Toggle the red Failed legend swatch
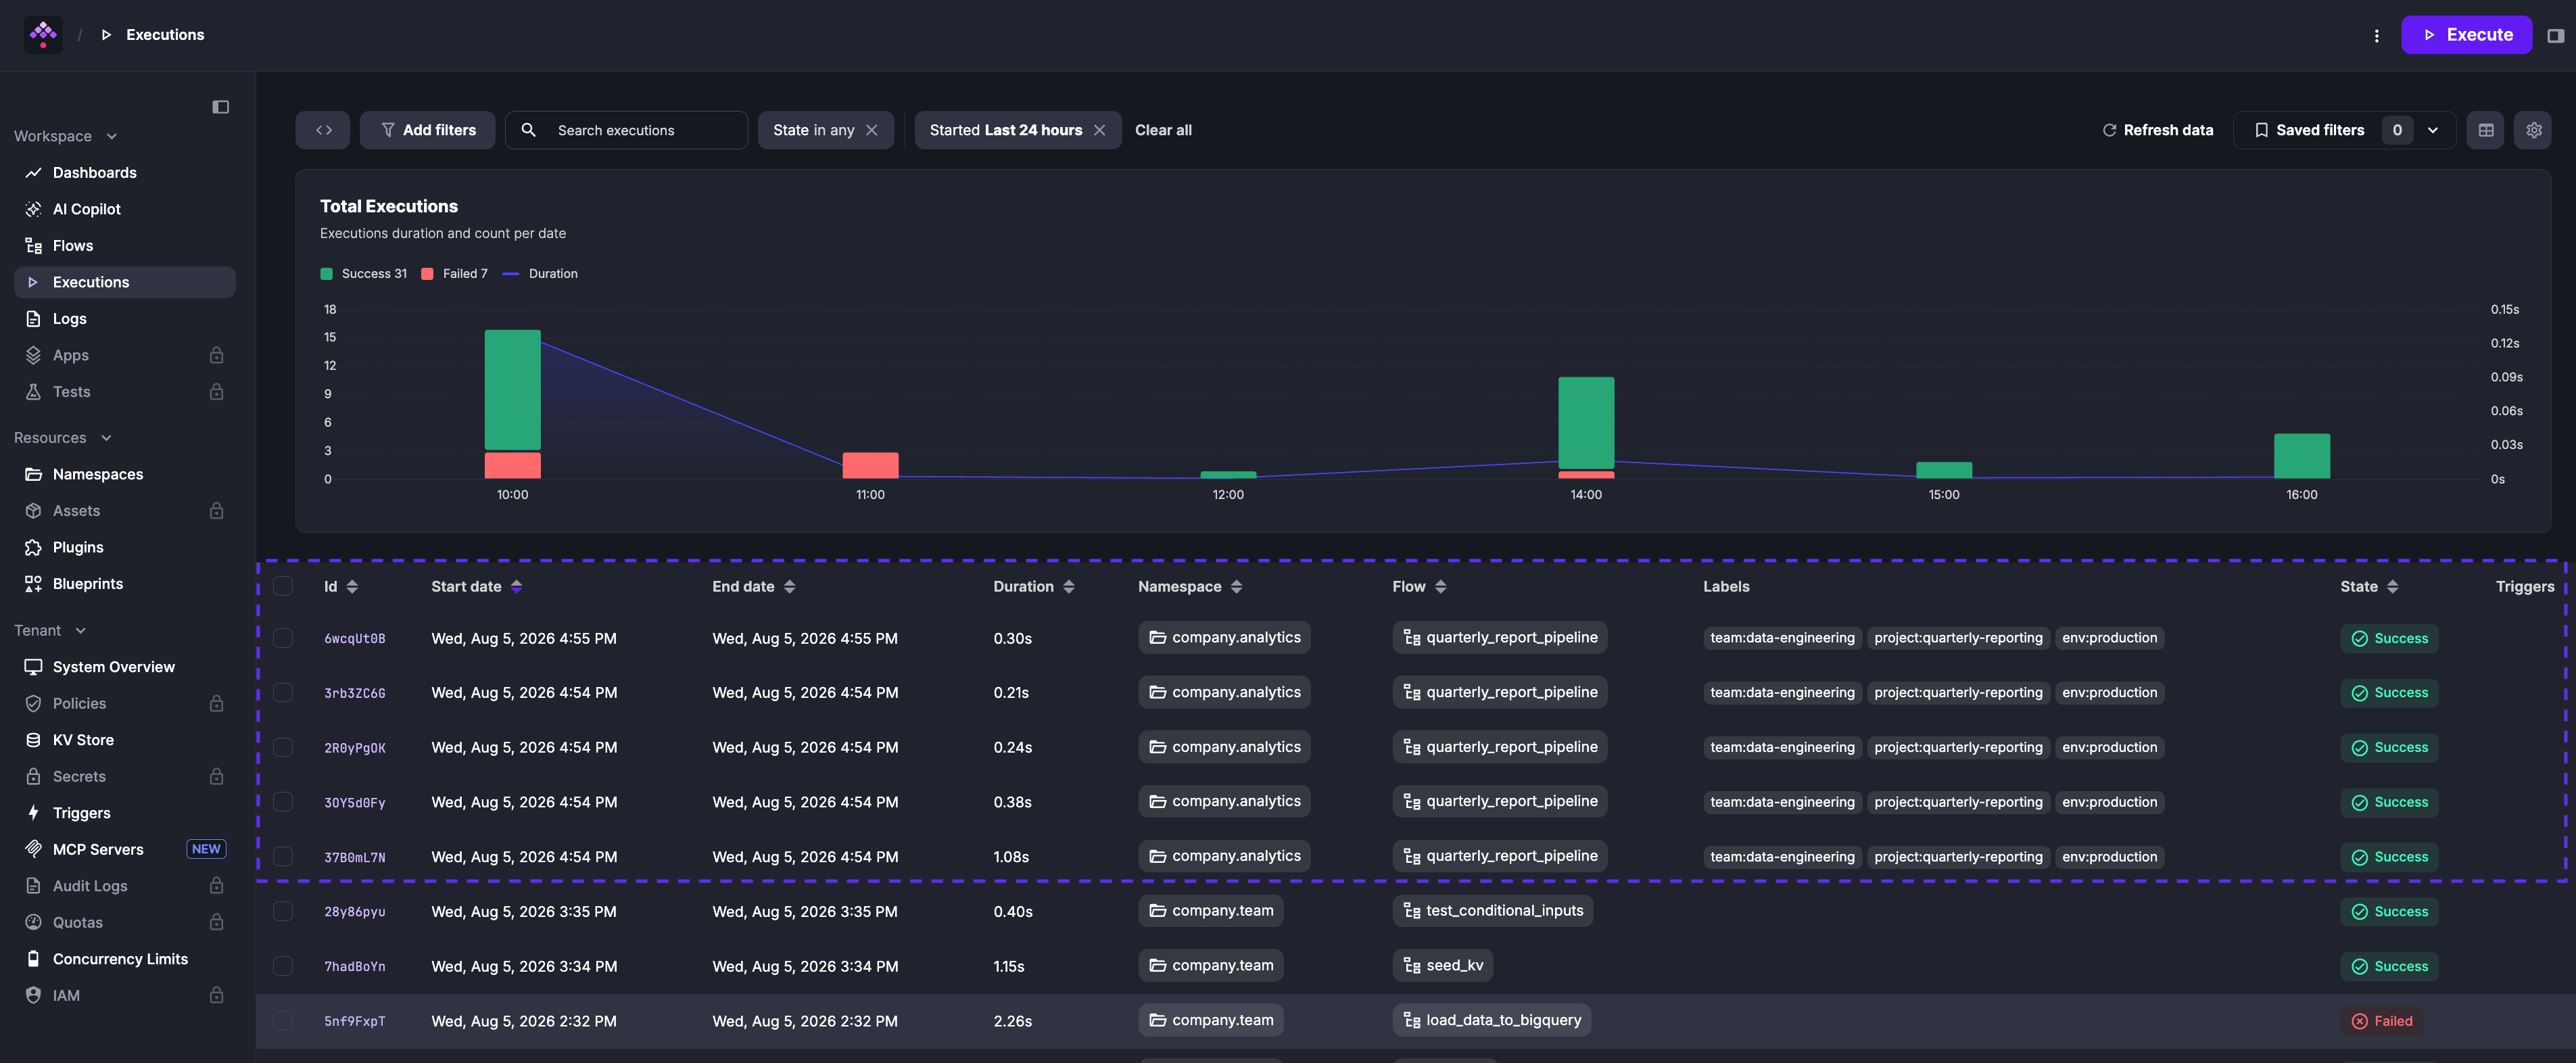 tap(427, 274)
